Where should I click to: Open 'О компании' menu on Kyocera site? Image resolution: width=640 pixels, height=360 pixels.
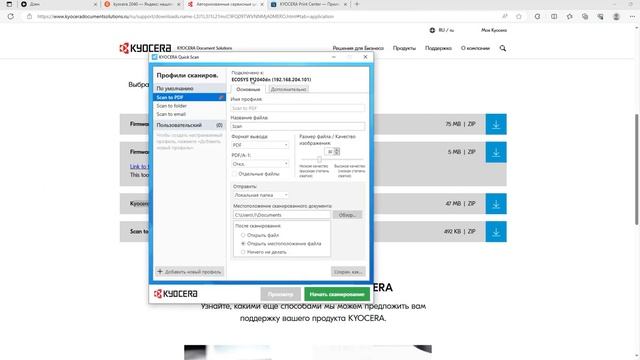point(475,48)
